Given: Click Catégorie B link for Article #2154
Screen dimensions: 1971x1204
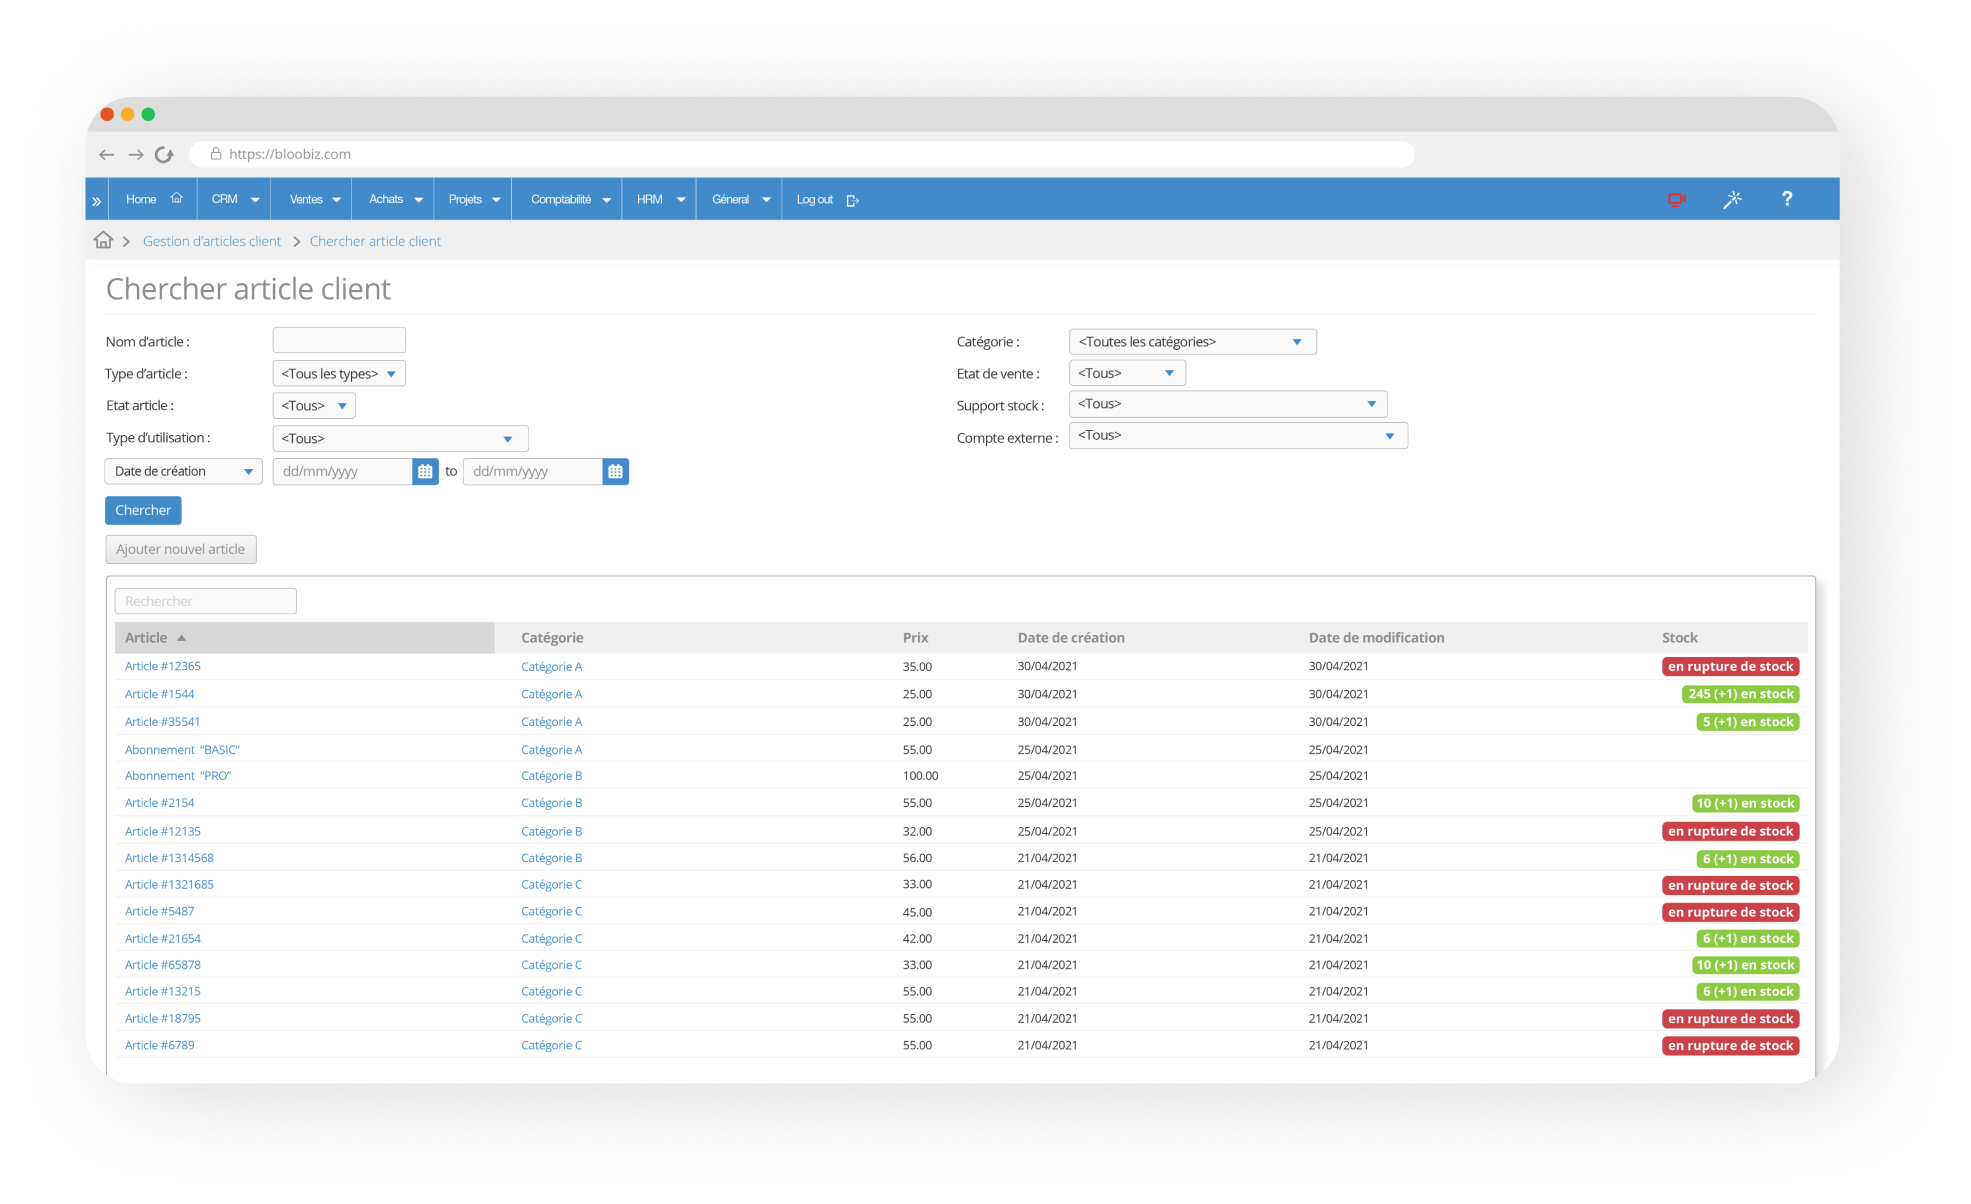Looking at the screenshot, I should (551, 803).
